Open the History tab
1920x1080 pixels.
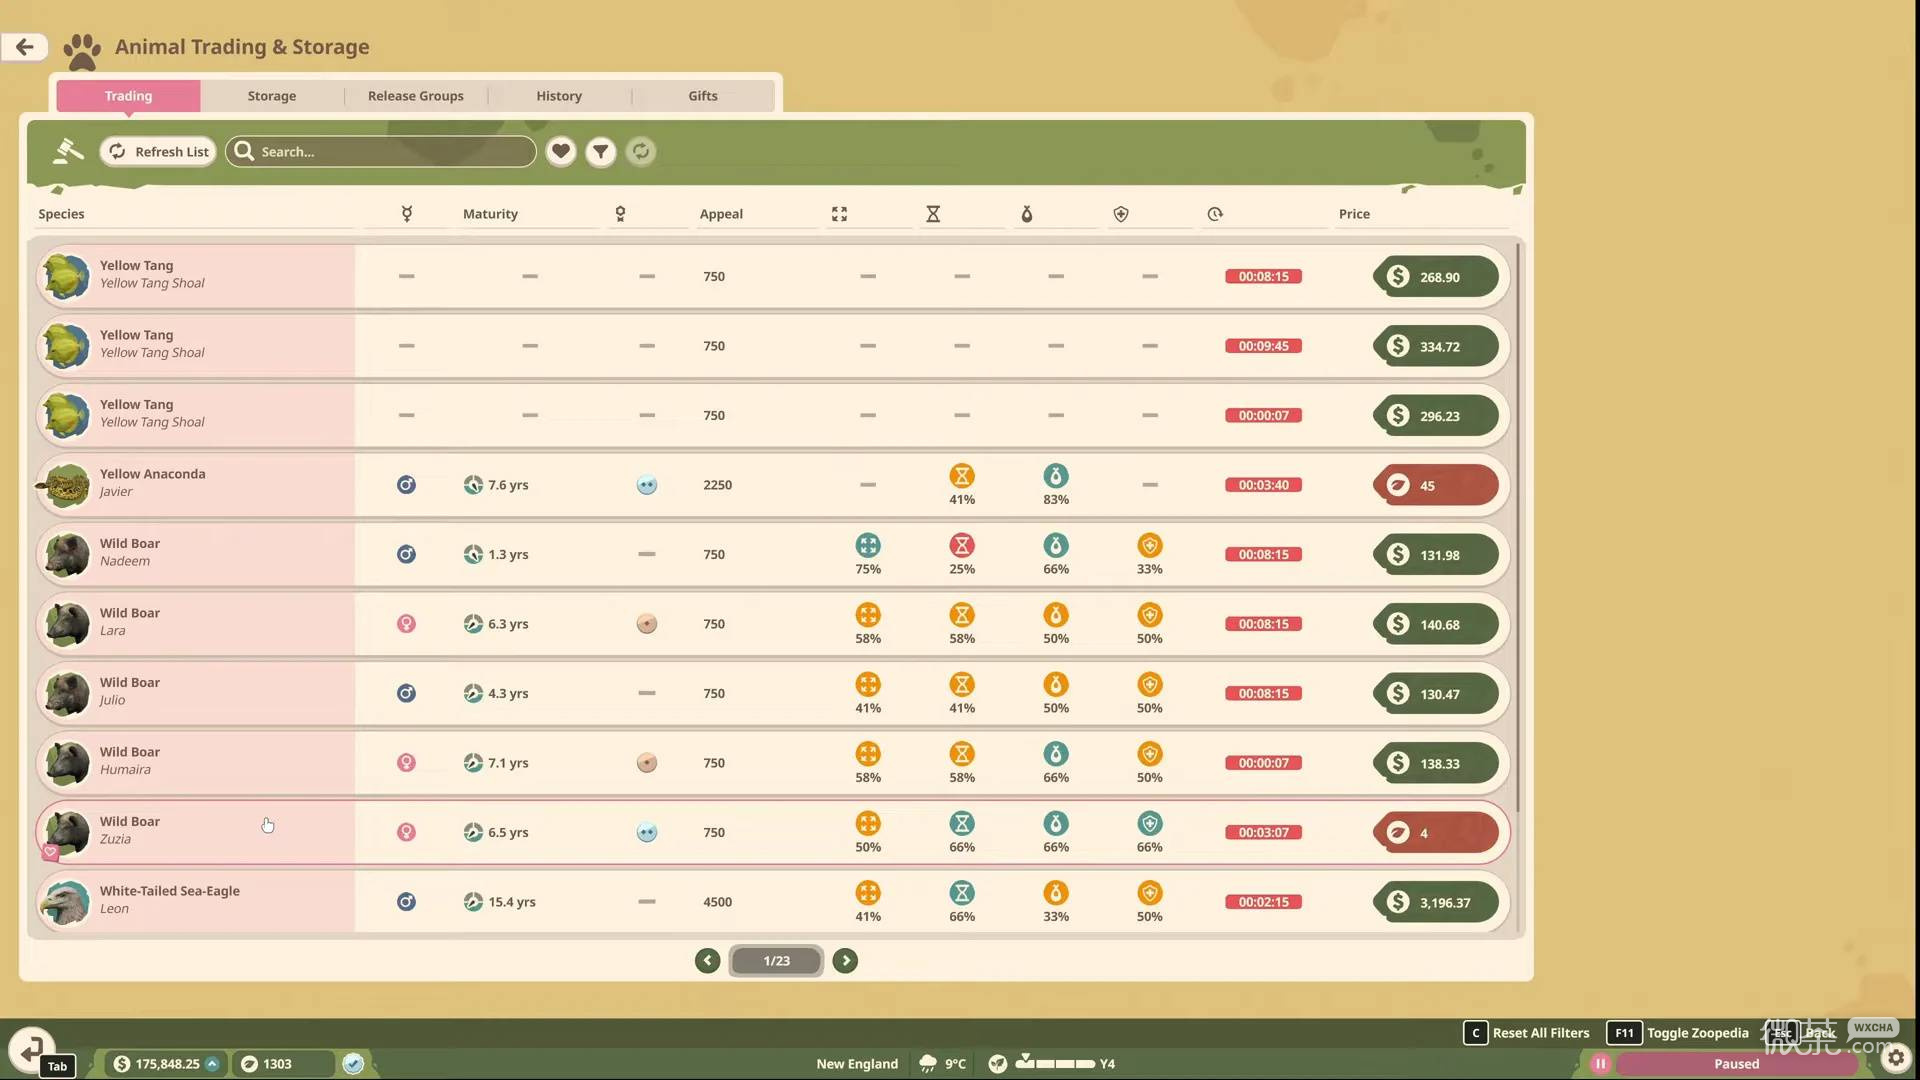coord(559,96)
